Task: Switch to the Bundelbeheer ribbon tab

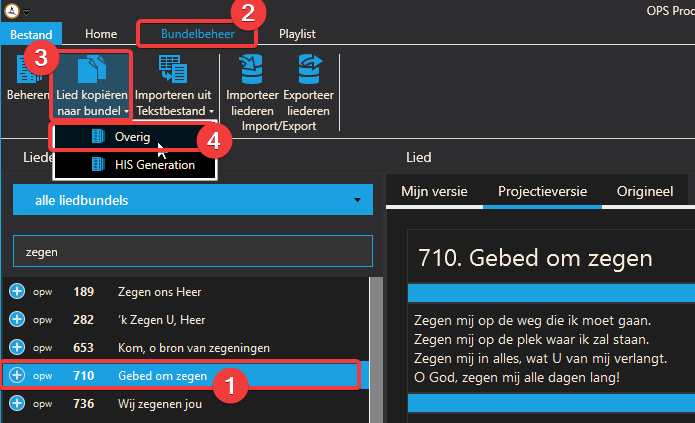Action: (x=198, y=34)
